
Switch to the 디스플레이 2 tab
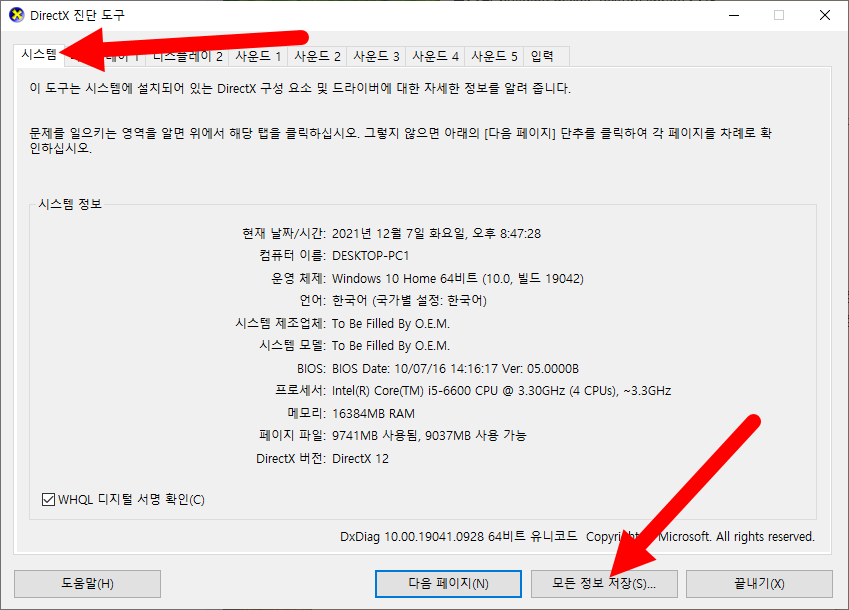(187, 56)
